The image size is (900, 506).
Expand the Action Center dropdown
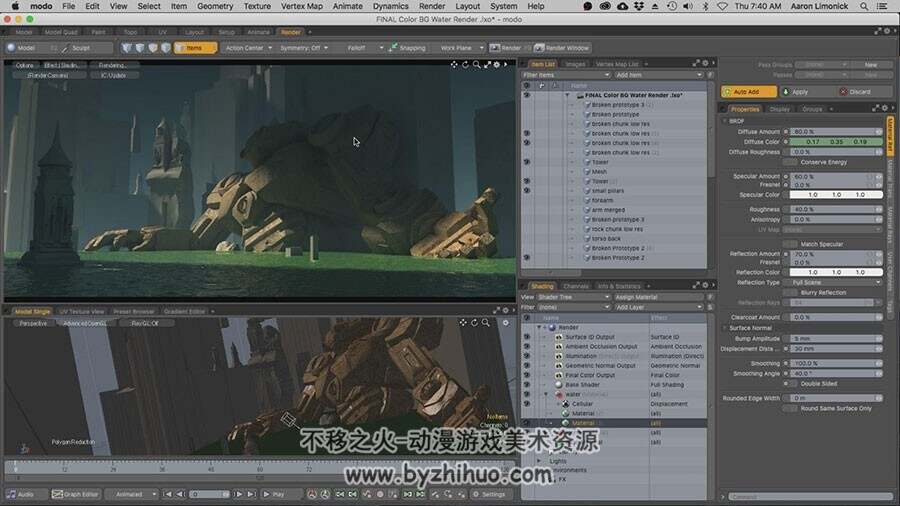(249, 48)
